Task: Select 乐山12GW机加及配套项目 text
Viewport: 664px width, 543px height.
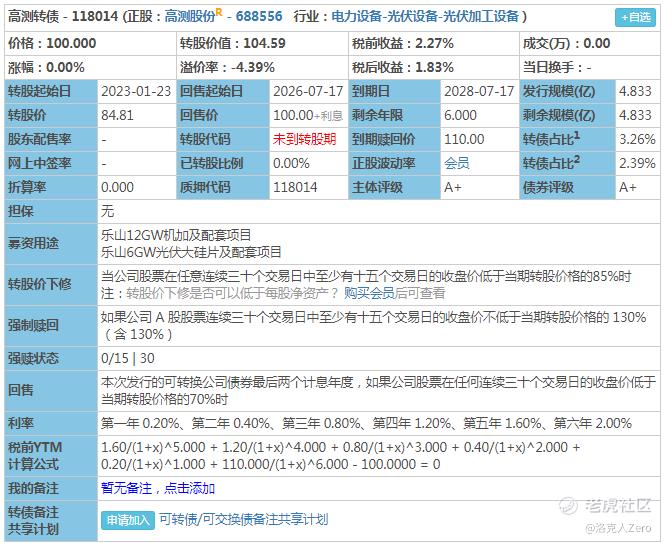Action: click(x=176, y=235)
